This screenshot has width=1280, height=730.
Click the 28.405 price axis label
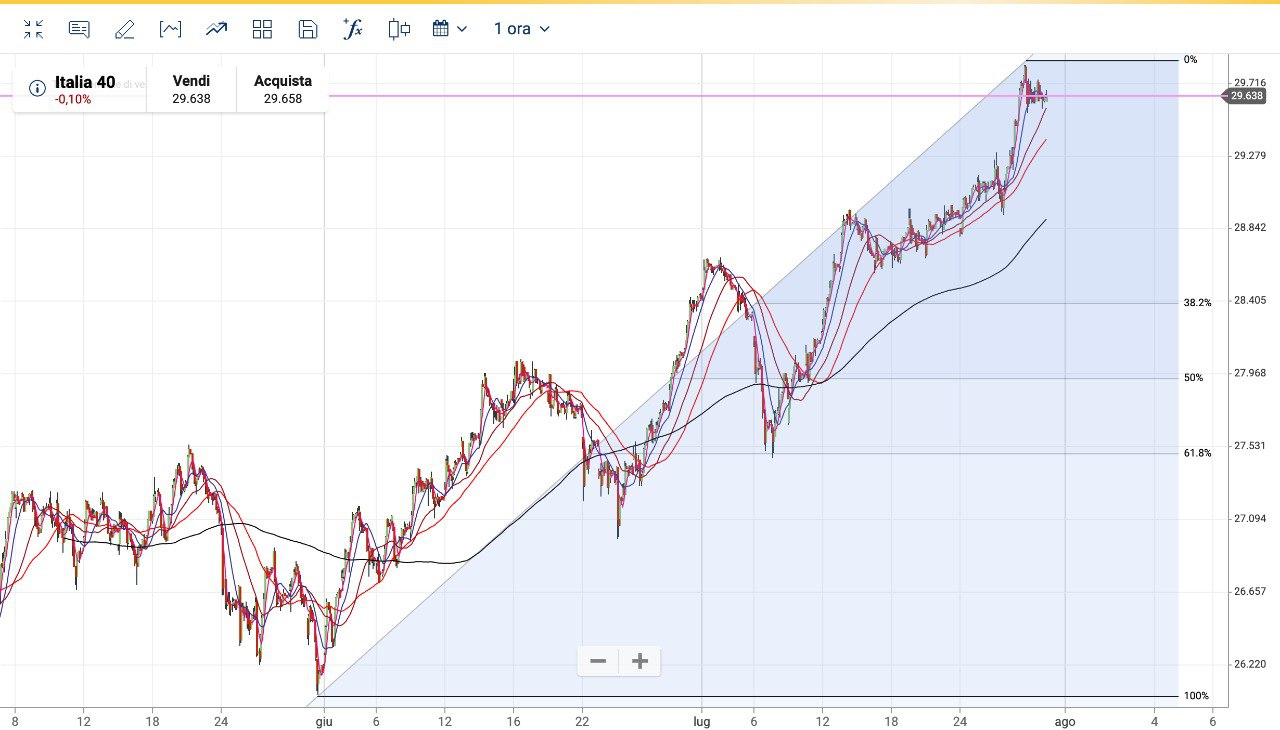1250,300
